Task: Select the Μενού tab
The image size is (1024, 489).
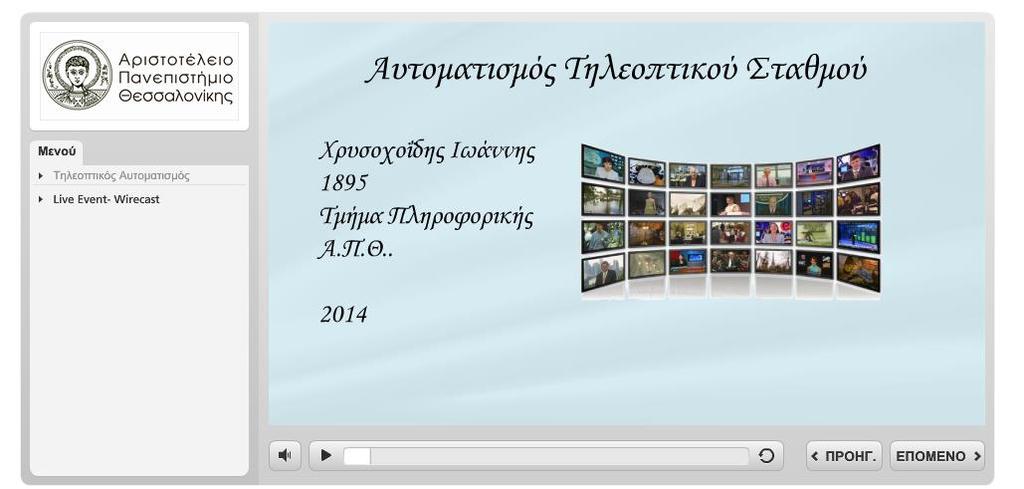Action: tap(57, 151)
